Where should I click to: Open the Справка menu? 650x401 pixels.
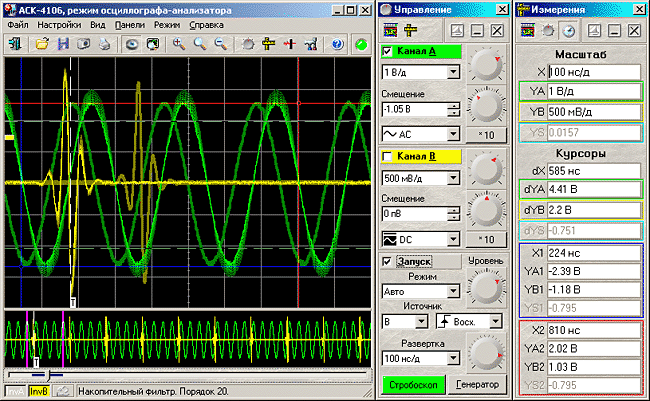[x=206, y=23]
